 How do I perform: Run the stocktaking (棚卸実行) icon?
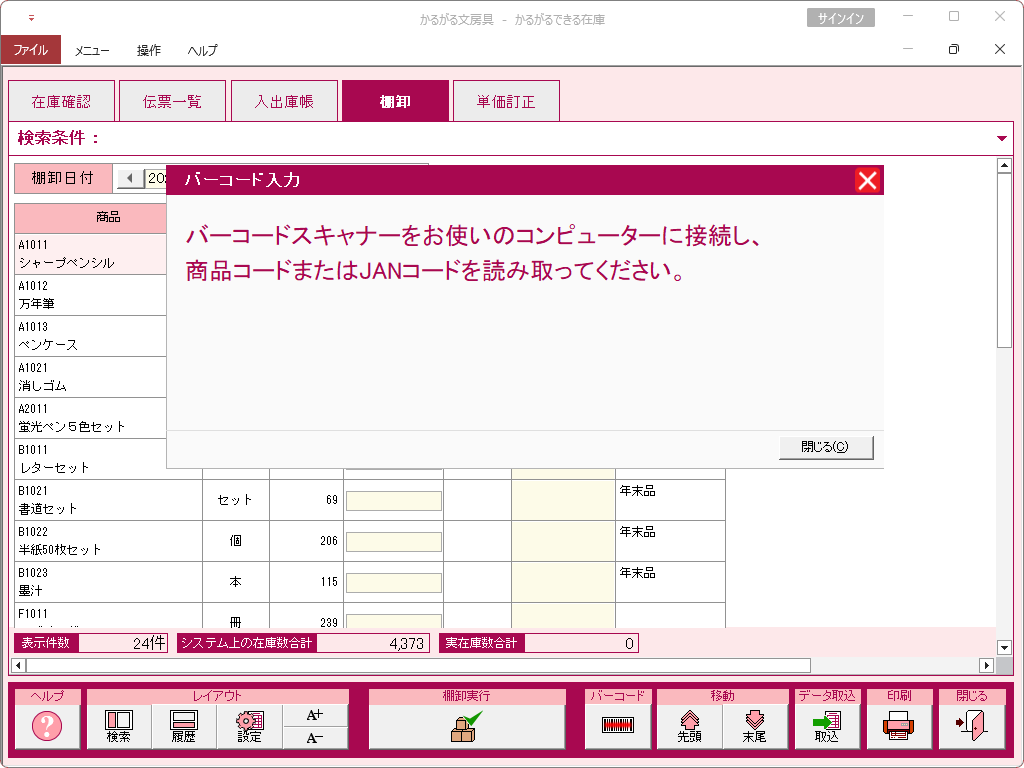[466, 726]
